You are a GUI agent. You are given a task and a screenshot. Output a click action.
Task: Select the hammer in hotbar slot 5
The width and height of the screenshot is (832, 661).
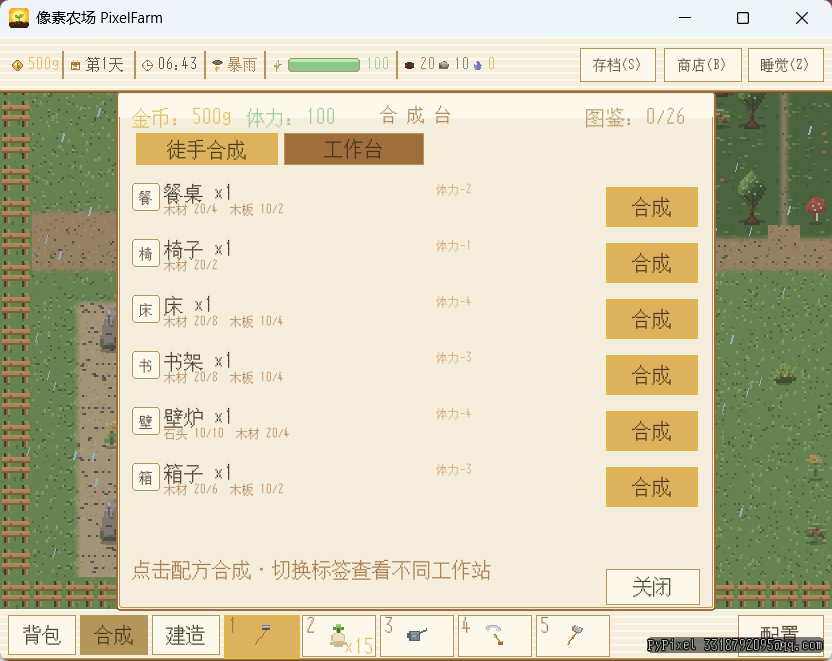[573, 636]
